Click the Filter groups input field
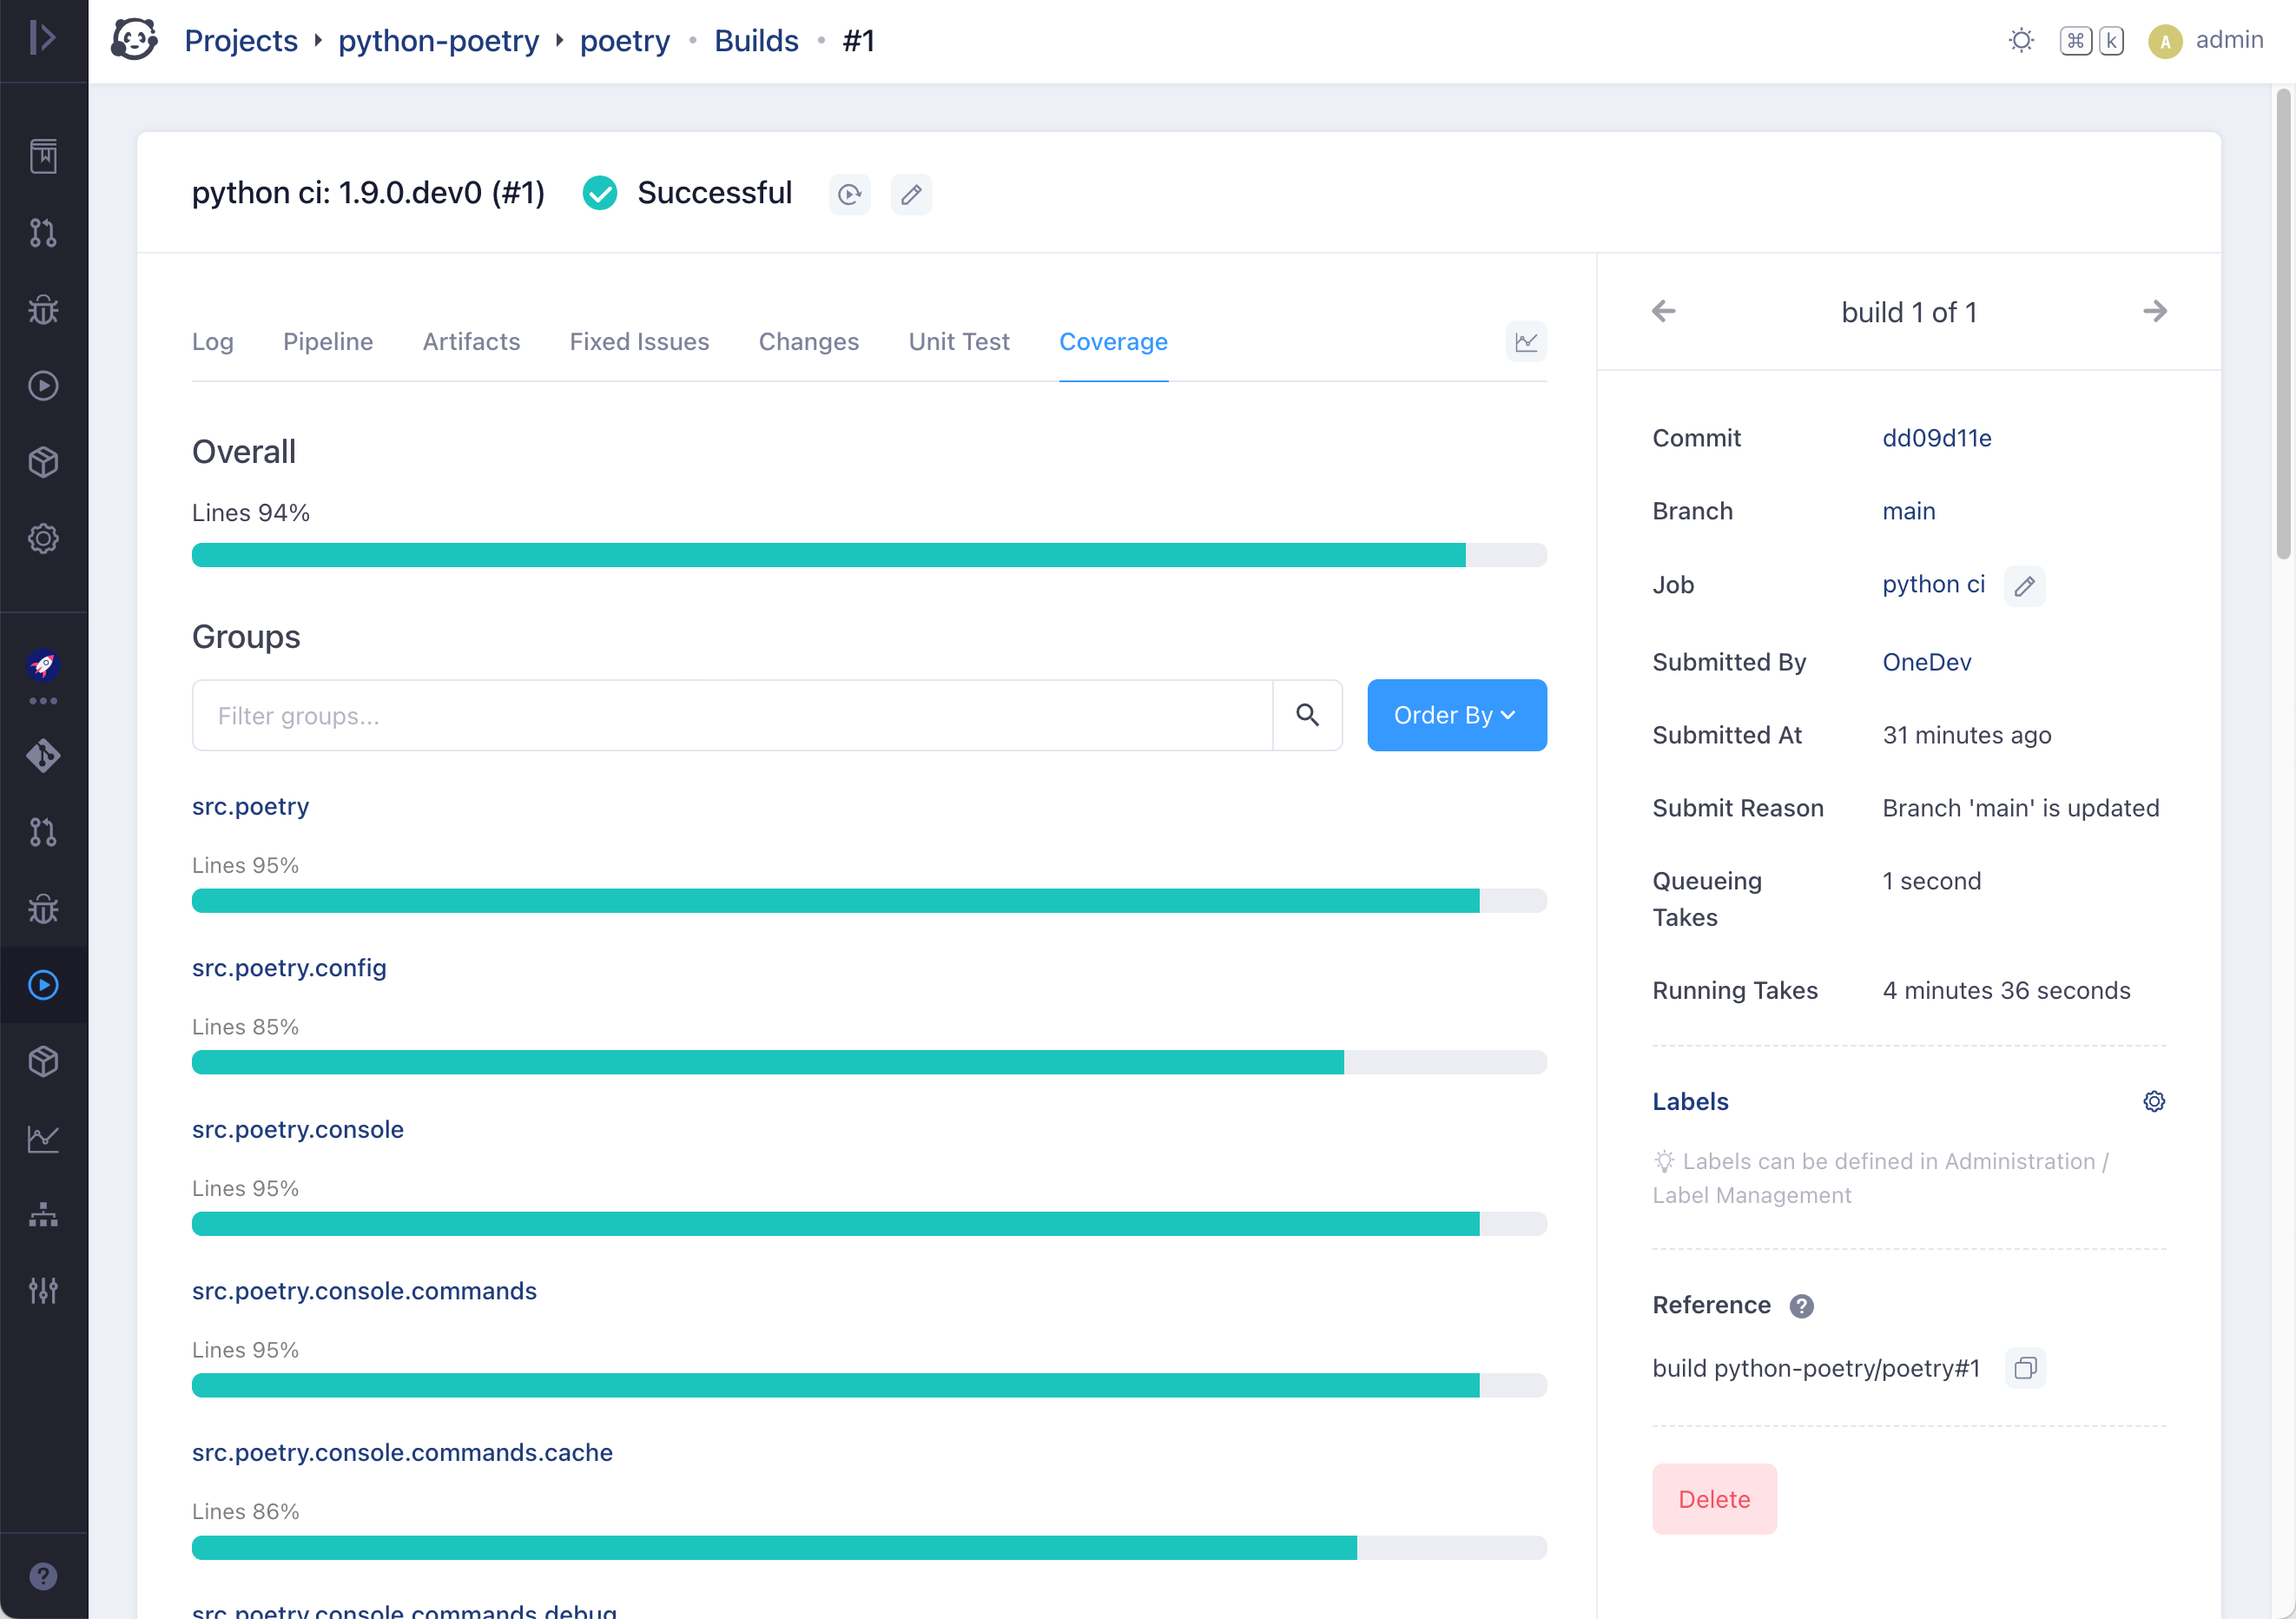Screen dimensions: 2296x1619 click(731, 715)
